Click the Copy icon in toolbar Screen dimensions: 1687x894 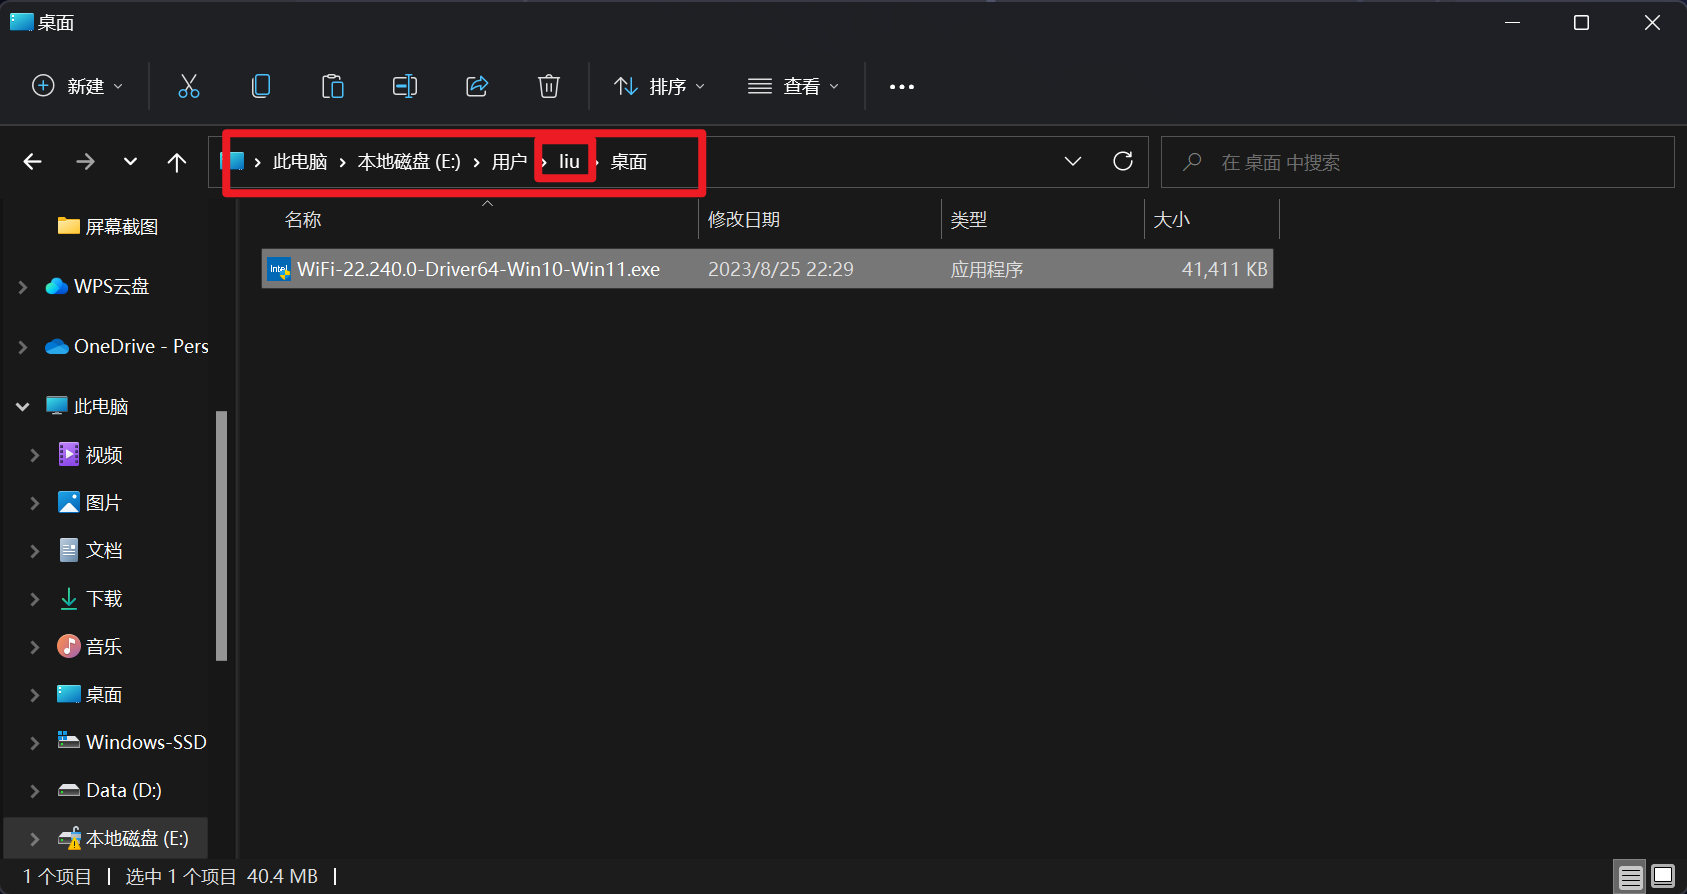tap(261, 86)
